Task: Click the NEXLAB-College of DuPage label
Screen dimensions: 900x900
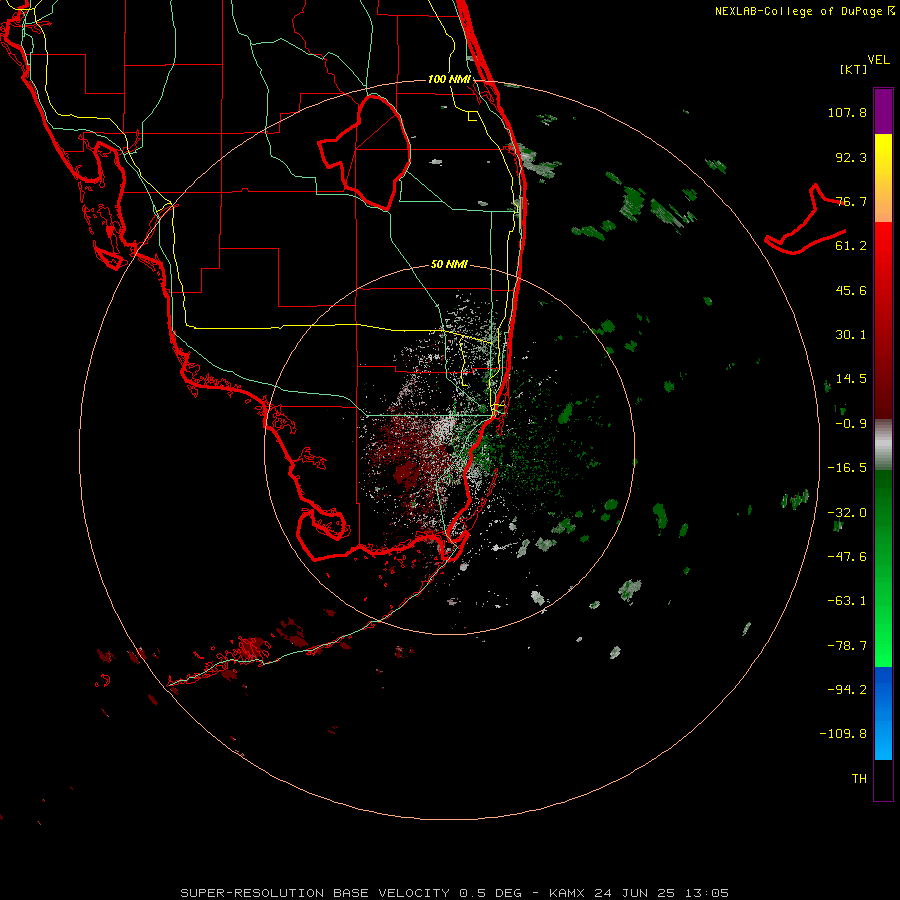Action: tap(798, 11)
